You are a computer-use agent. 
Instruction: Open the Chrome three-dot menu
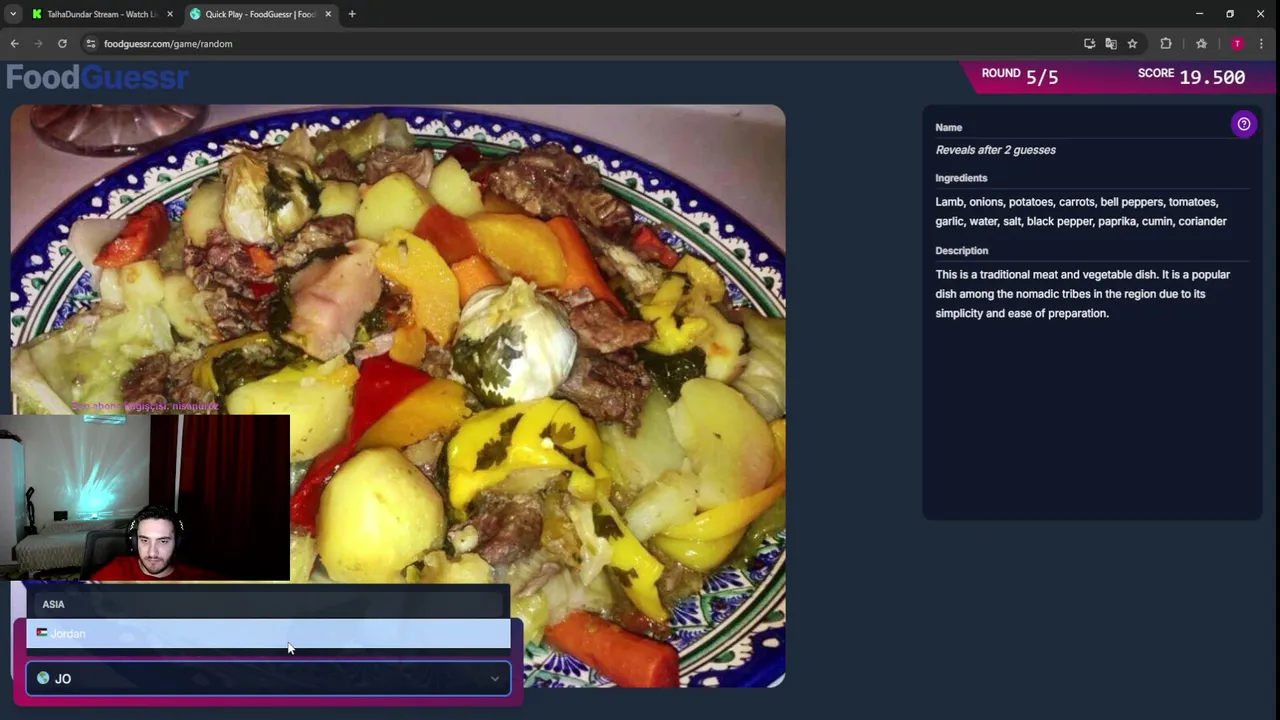pyautogui.click(x=1261, y=44)
